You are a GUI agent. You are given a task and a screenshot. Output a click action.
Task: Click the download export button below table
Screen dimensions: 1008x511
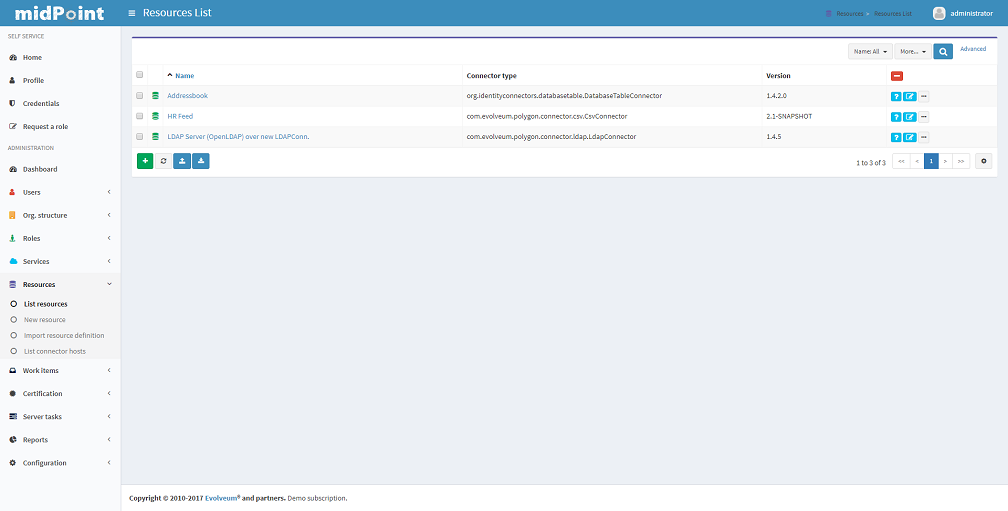(201, 161)
